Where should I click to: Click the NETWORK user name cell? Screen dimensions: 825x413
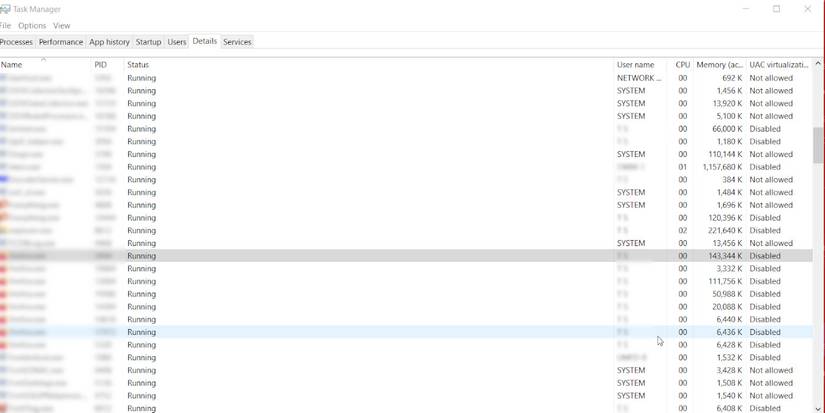639,78
